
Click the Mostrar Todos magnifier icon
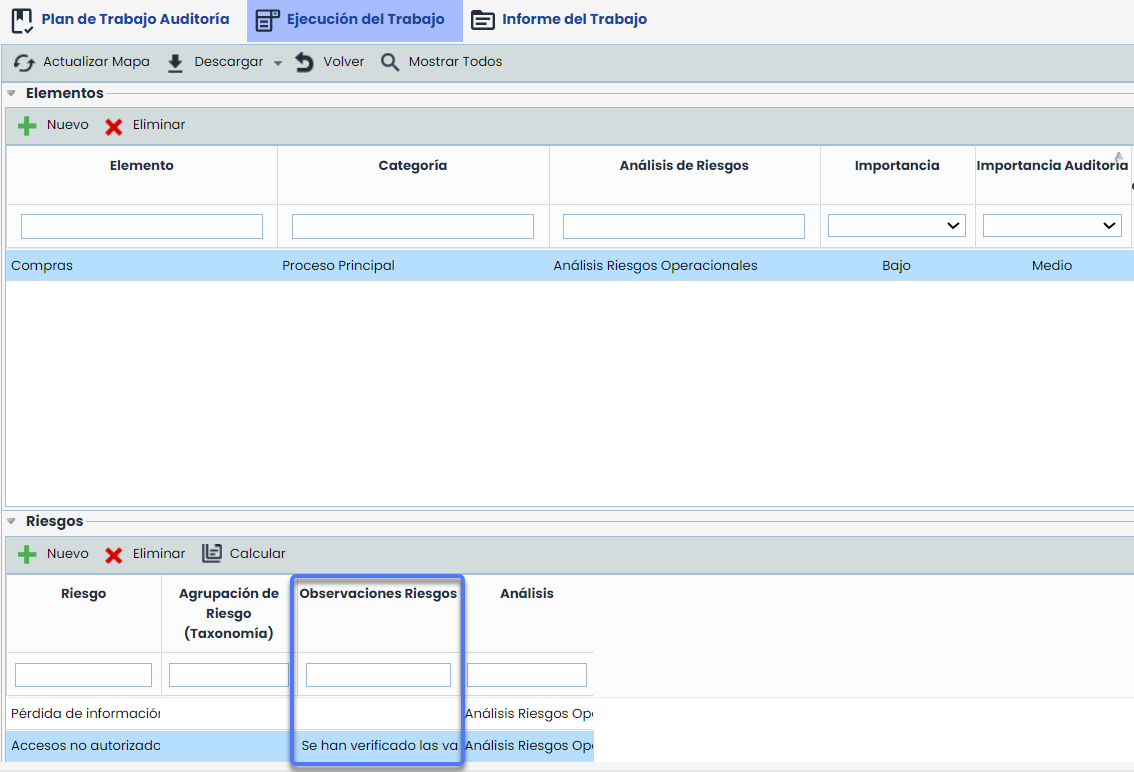click(390, 62)
